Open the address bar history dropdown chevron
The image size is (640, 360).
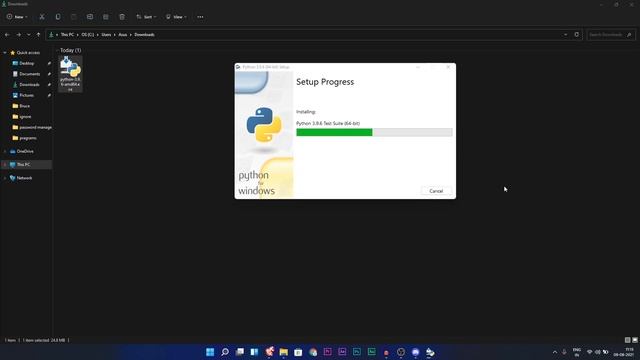coord(565,35)
